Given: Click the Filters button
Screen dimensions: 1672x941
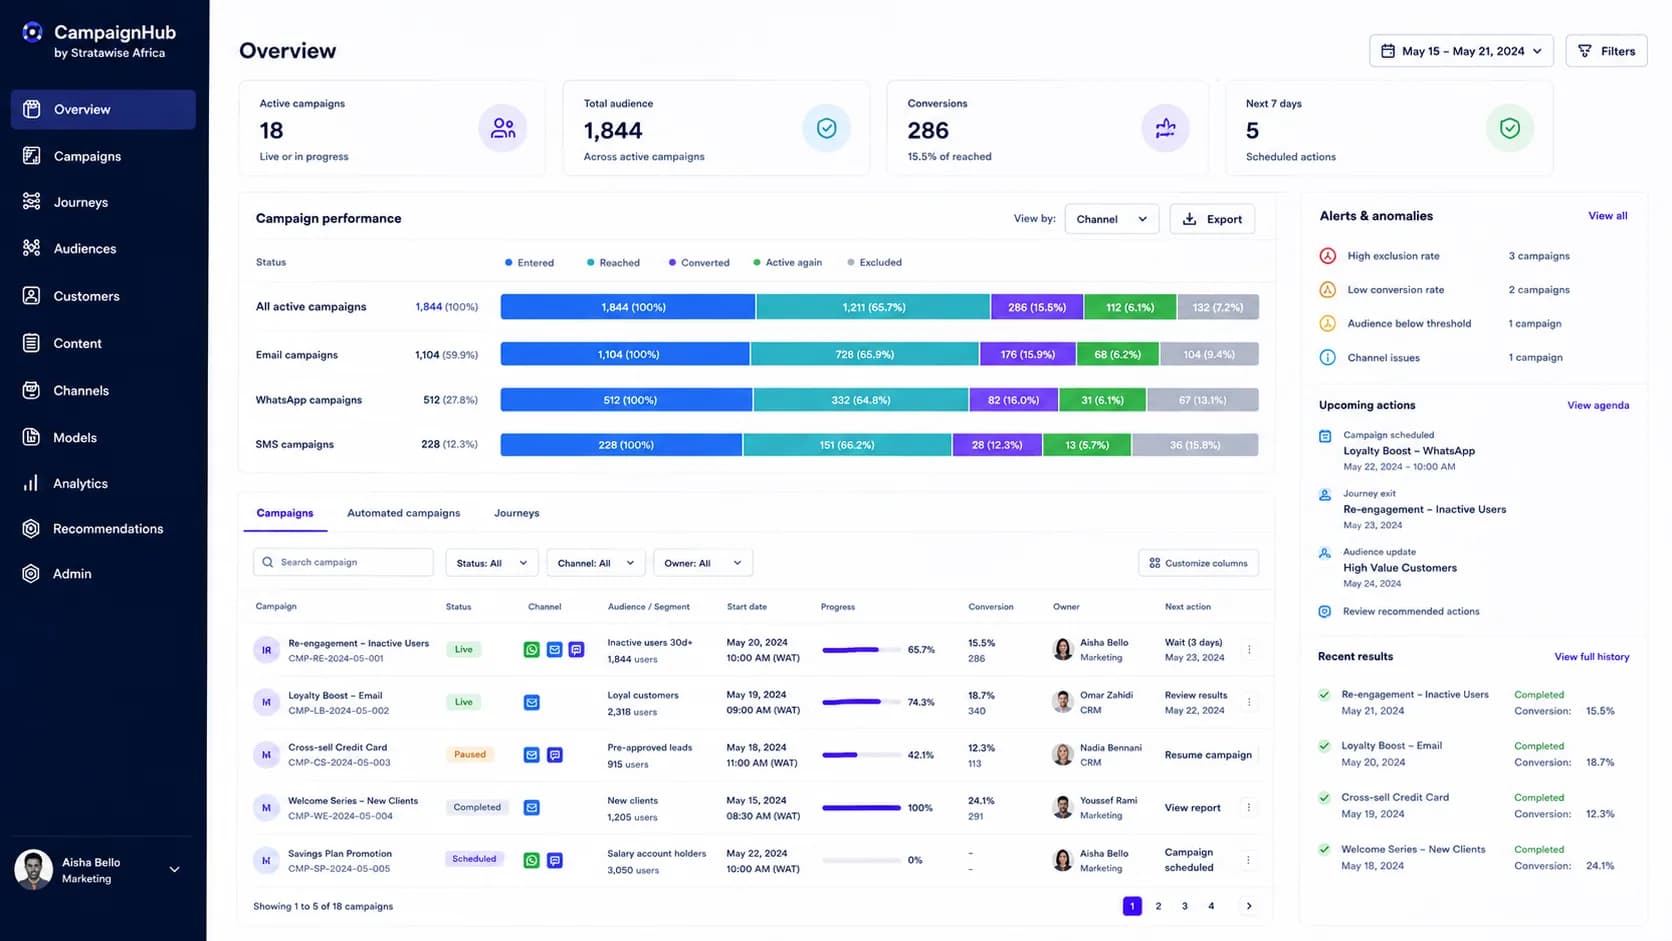Looking at the screenshot, I should point(1606,51).
